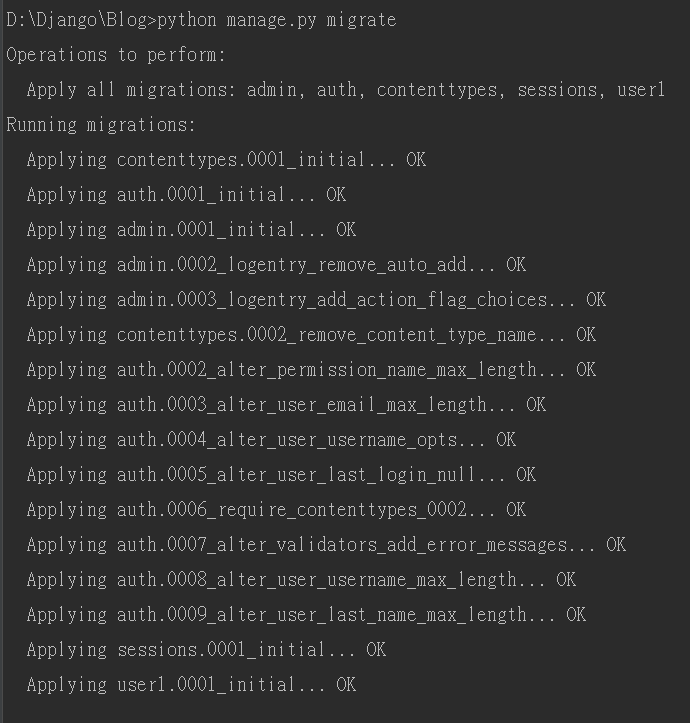The height and width of the screenshot is (723, 690).
Task: Click the Operations to perform line
Action: tap(116, 55)
